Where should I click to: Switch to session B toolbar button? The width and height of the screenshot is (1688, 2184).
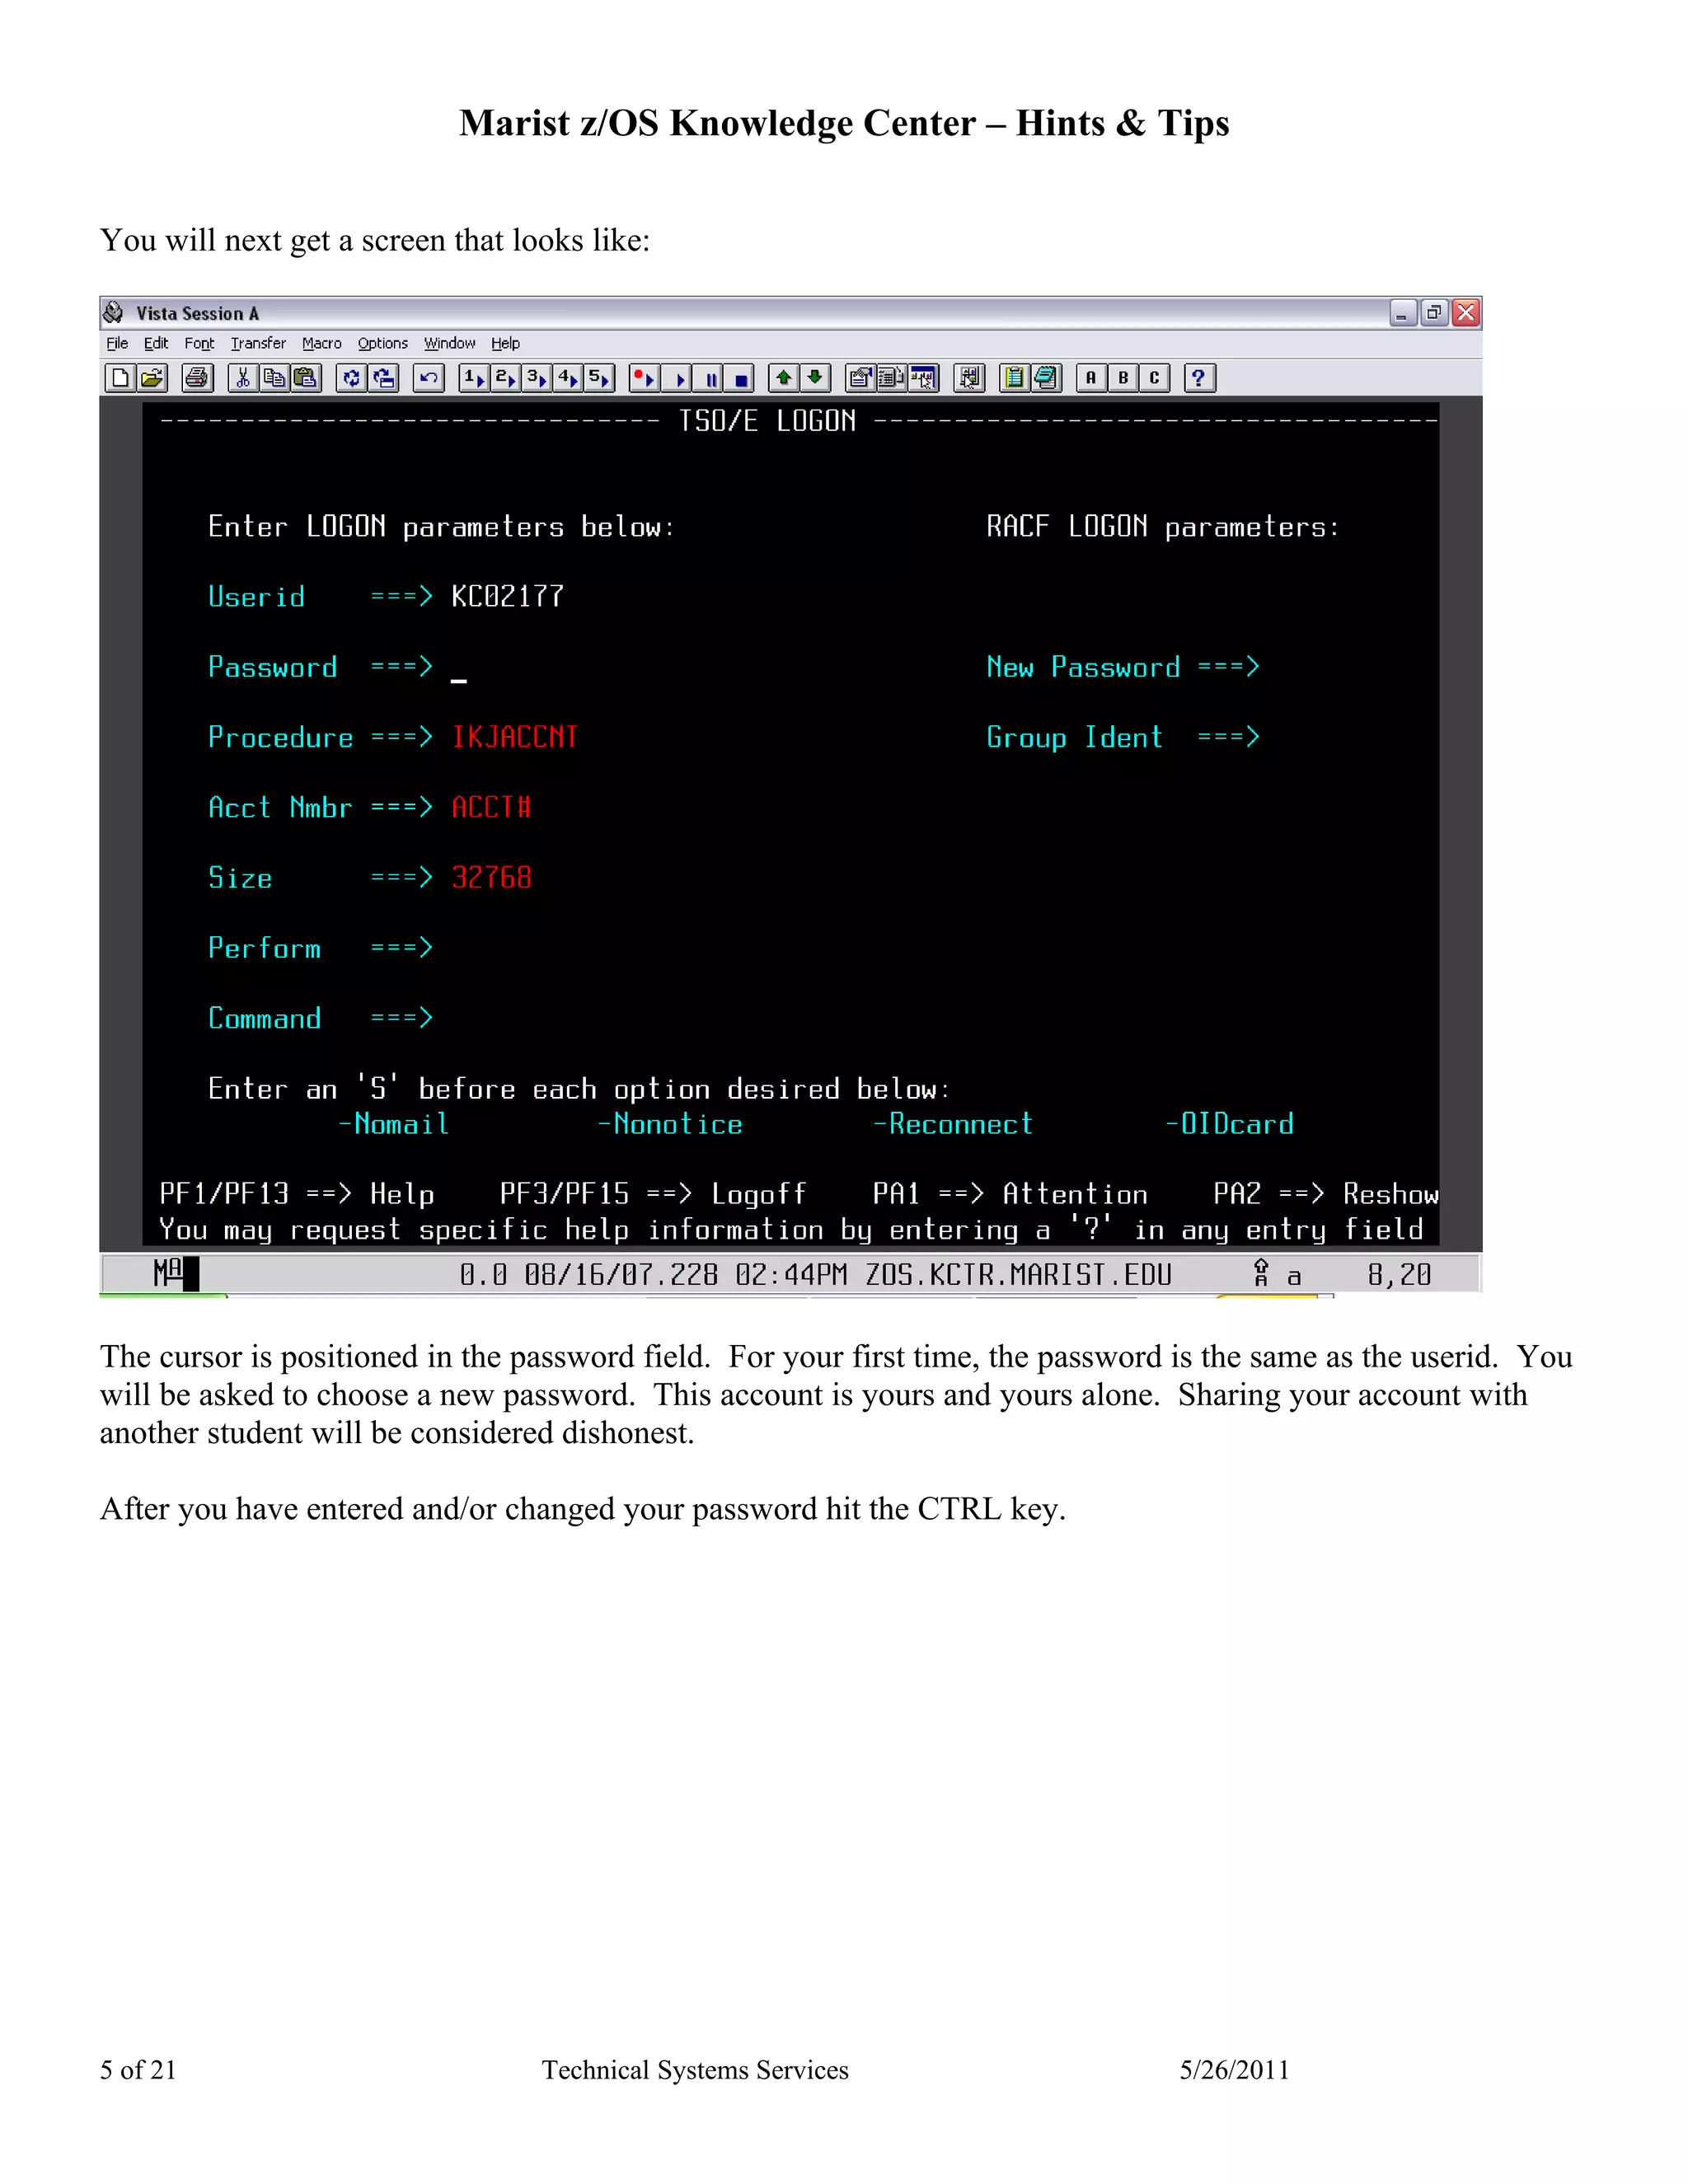[1123, 378]
